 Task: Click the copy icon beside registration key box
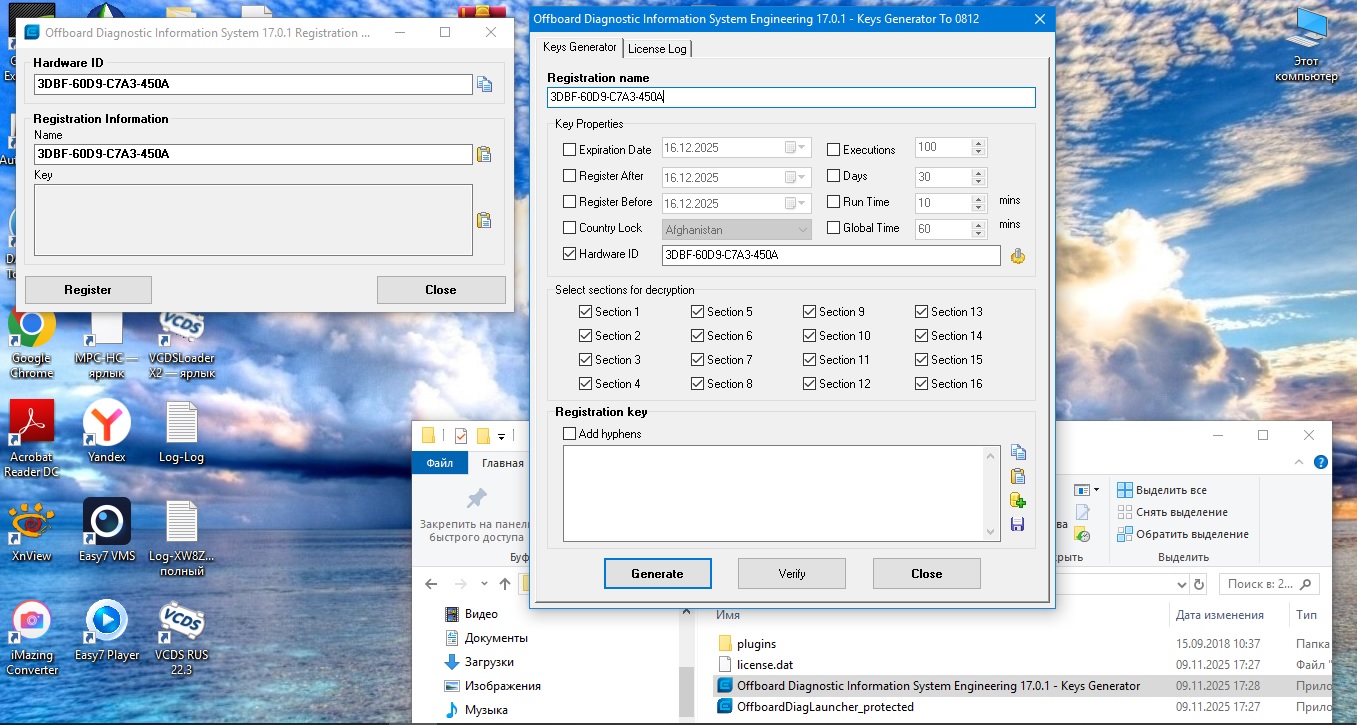(x=1018, y=452)
